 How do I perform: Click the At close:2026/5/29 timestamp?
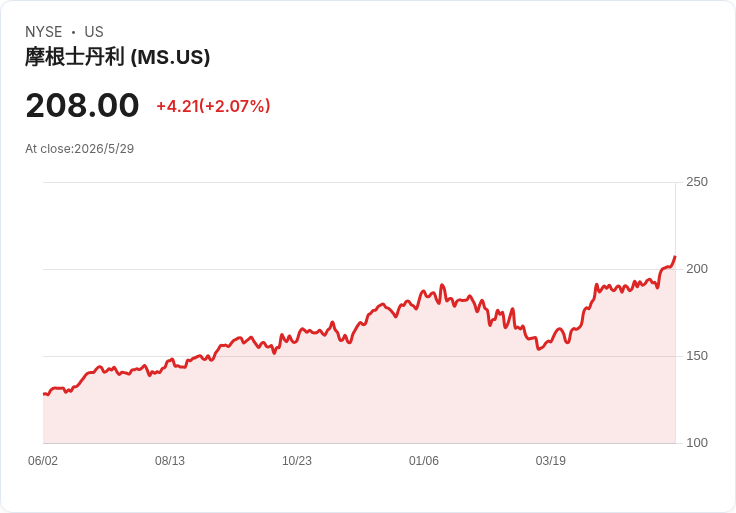79,149
